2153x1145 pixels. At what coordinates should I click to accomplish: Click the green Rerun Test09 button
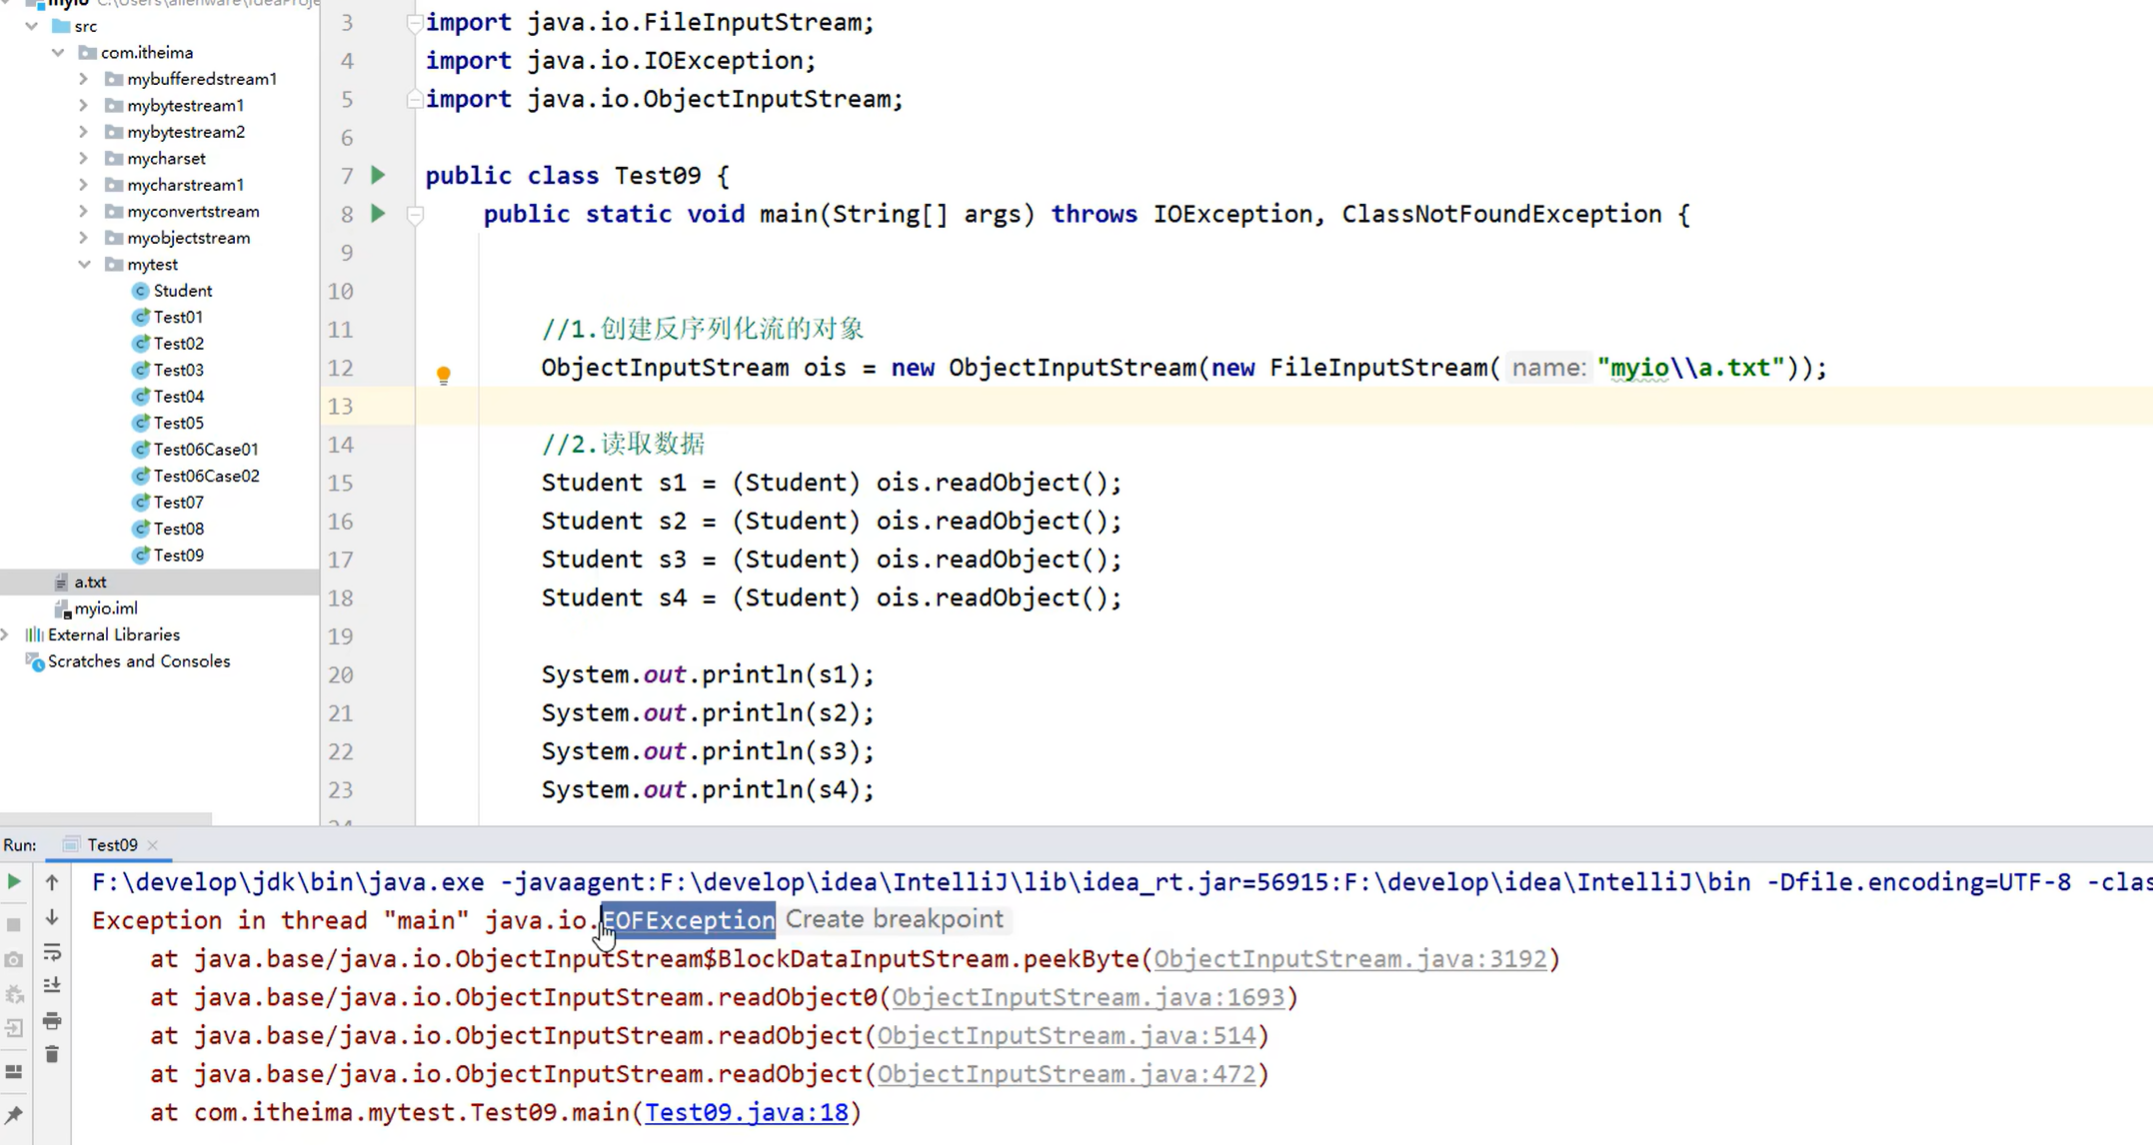[14, 882]
